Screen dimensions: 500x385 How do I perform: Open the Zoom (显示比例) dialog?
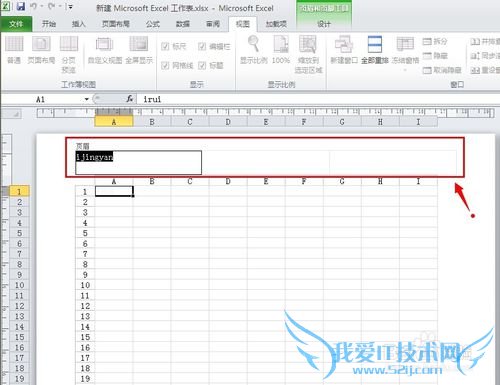(253, 50)
